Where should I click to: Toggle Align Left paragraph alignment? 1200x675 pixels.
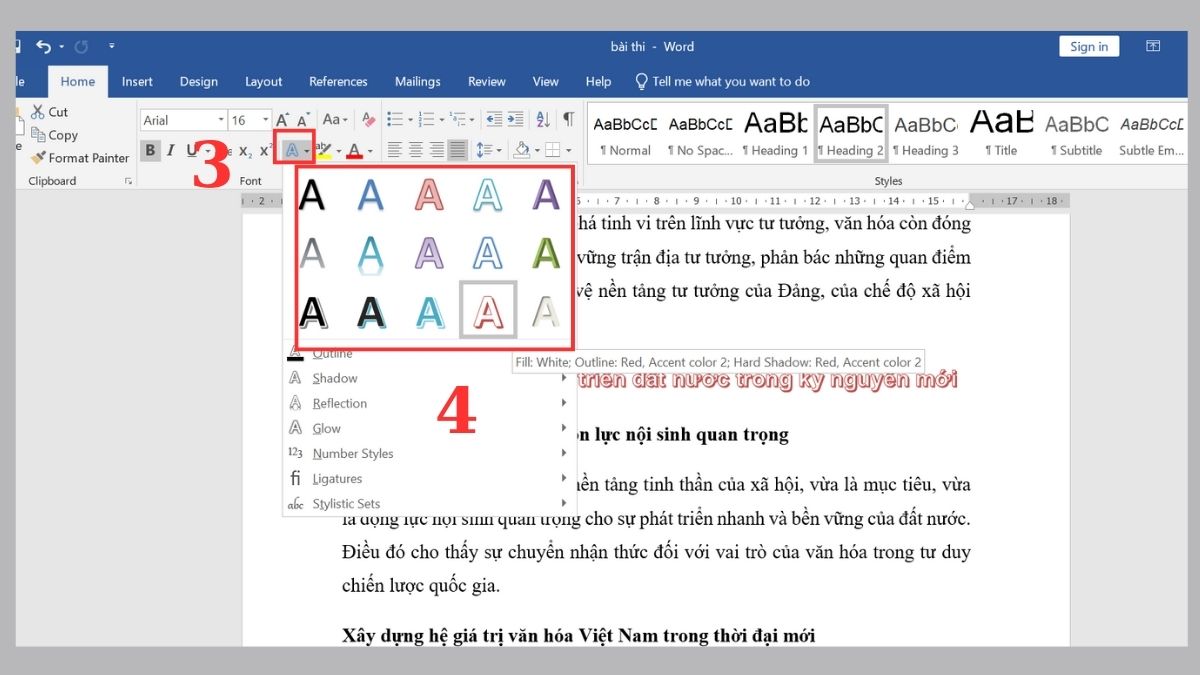click(394, 151)
